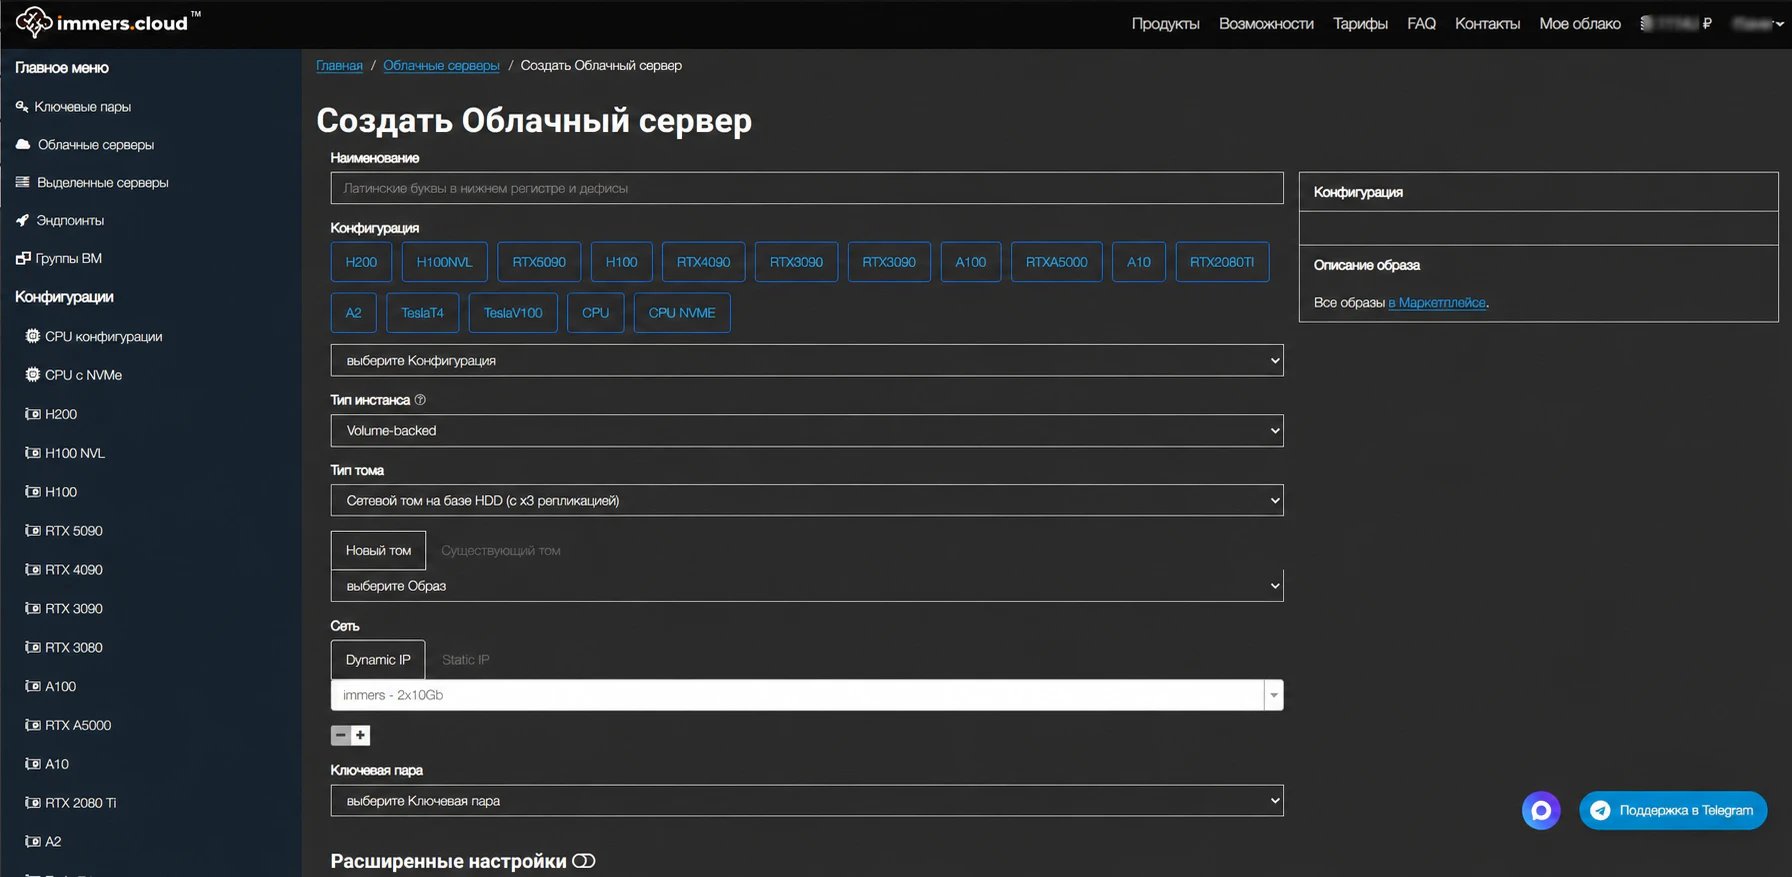This screenshot has width=1792, height=877.
Task: Switch to the Существующий том tab
Action: tap(501, 550)
